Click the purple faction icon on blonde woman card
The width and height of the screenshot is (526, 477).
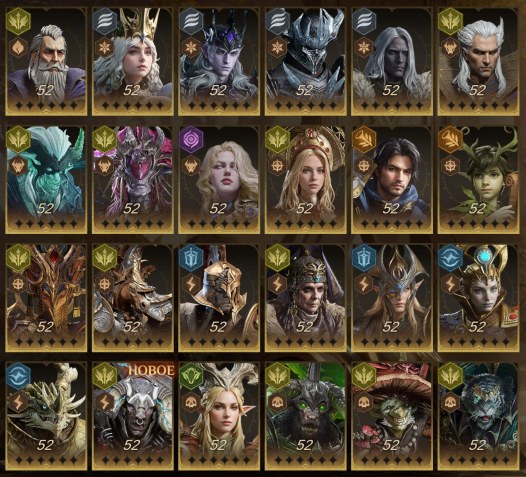point(191,140)
